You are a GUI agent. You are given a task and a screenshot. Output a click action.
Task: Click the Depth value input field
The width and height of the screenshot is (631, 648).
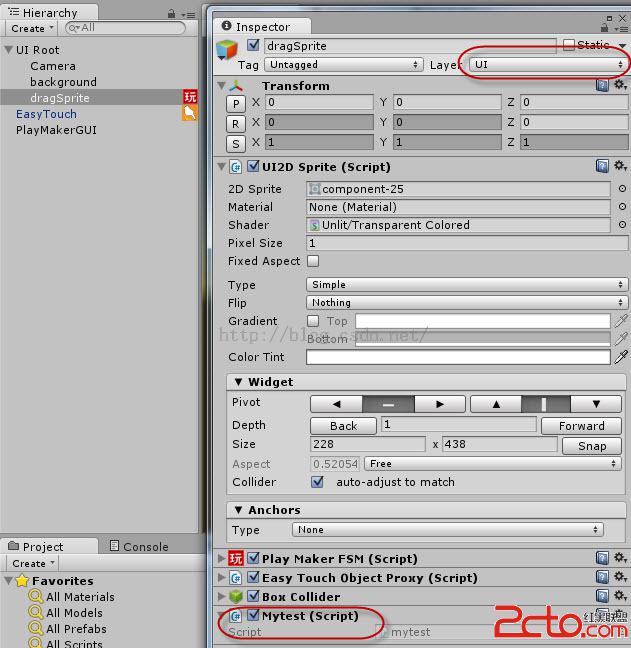tap(459, 424)
